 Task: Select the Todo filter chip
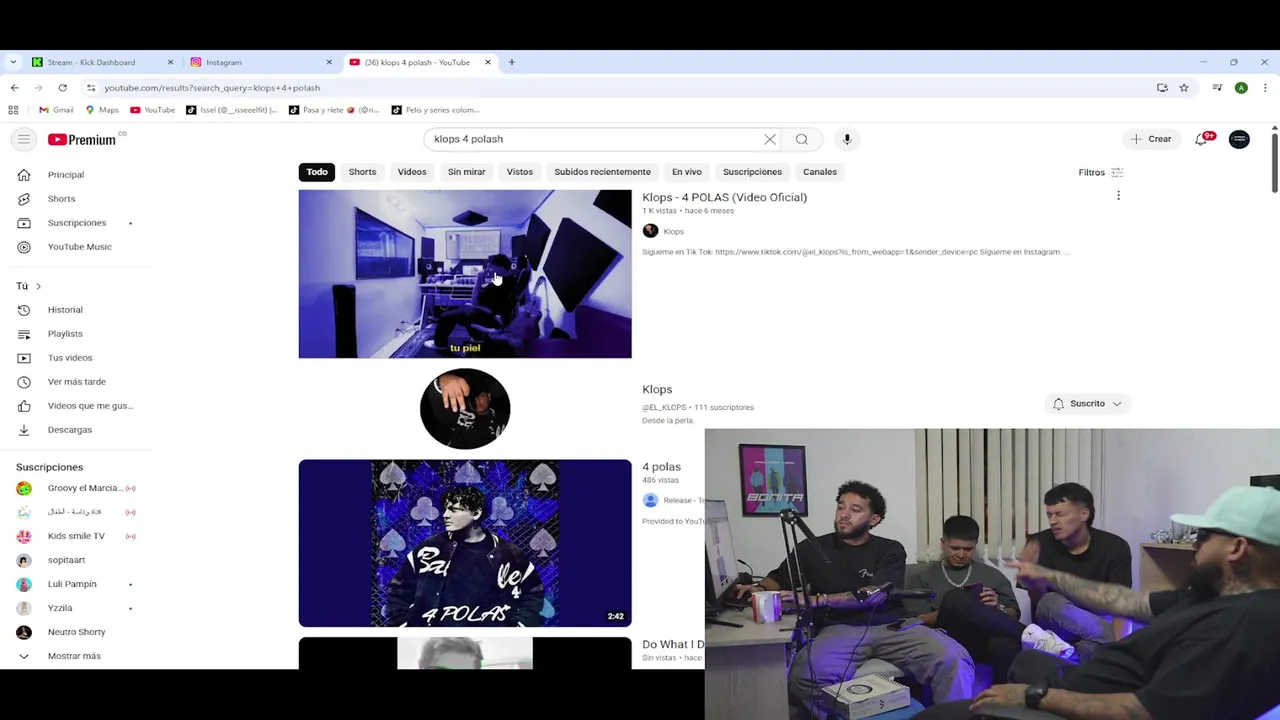pyautogui.click(x=317, y=172)
